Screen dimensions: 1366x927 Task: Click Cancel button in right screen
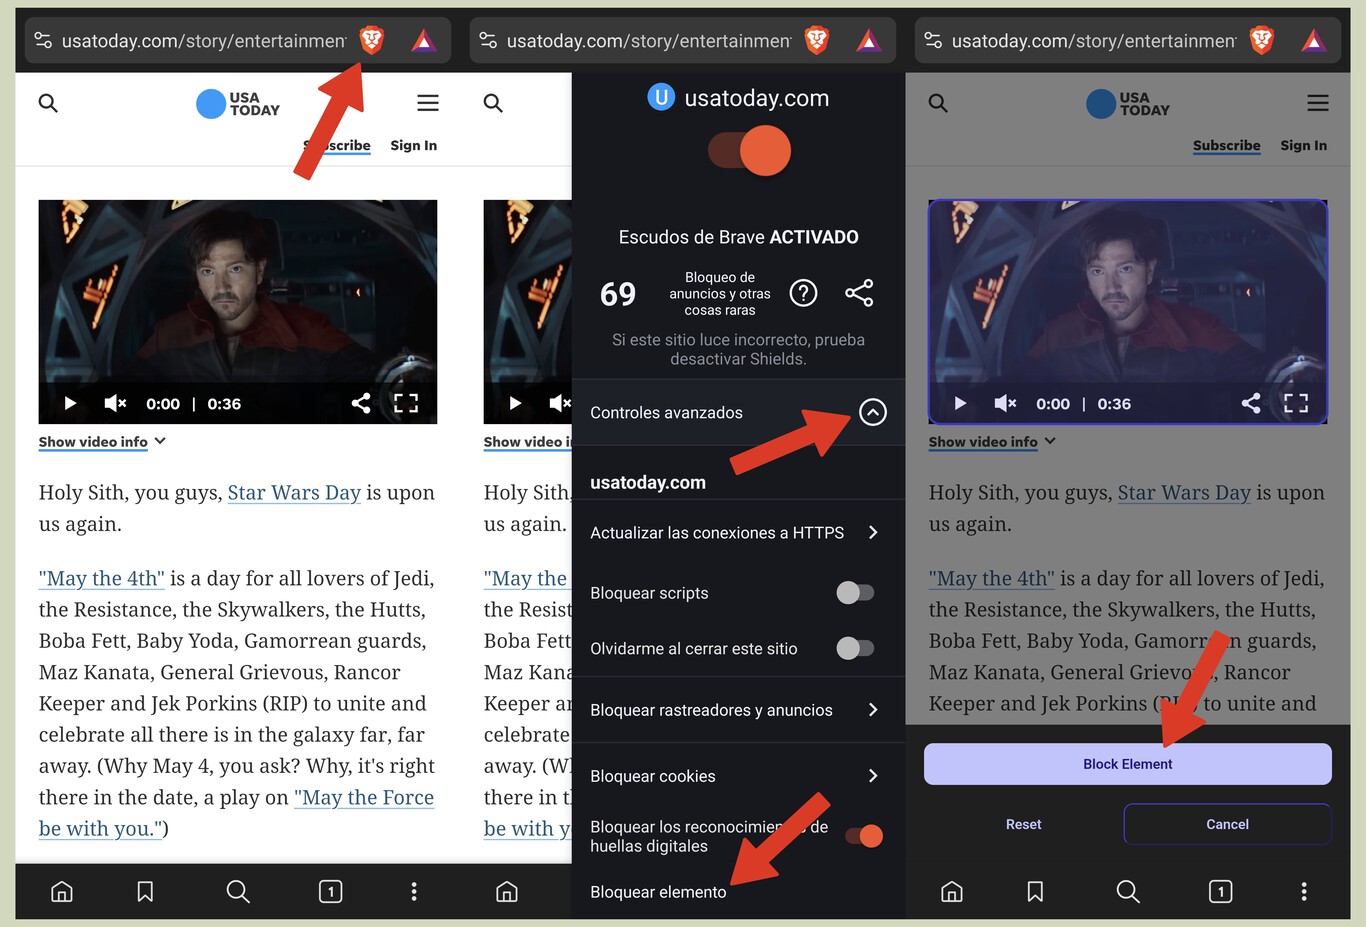1227,824
